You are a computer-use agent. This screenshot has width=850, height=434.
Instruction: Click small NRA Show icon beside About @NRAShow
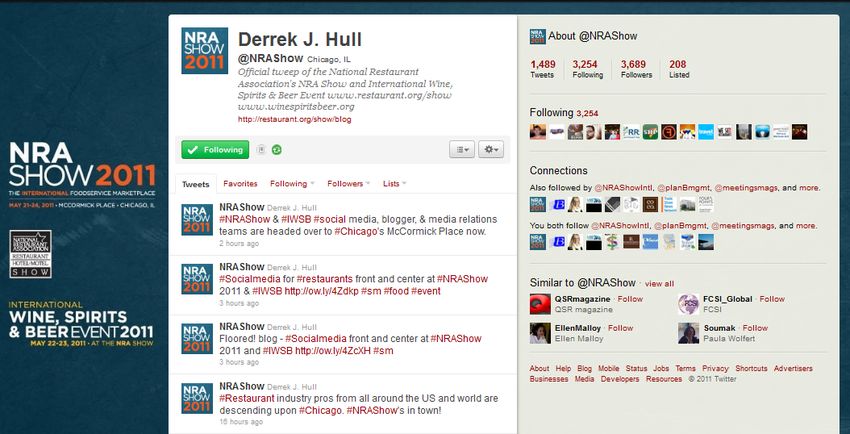(x=537, y=36)
